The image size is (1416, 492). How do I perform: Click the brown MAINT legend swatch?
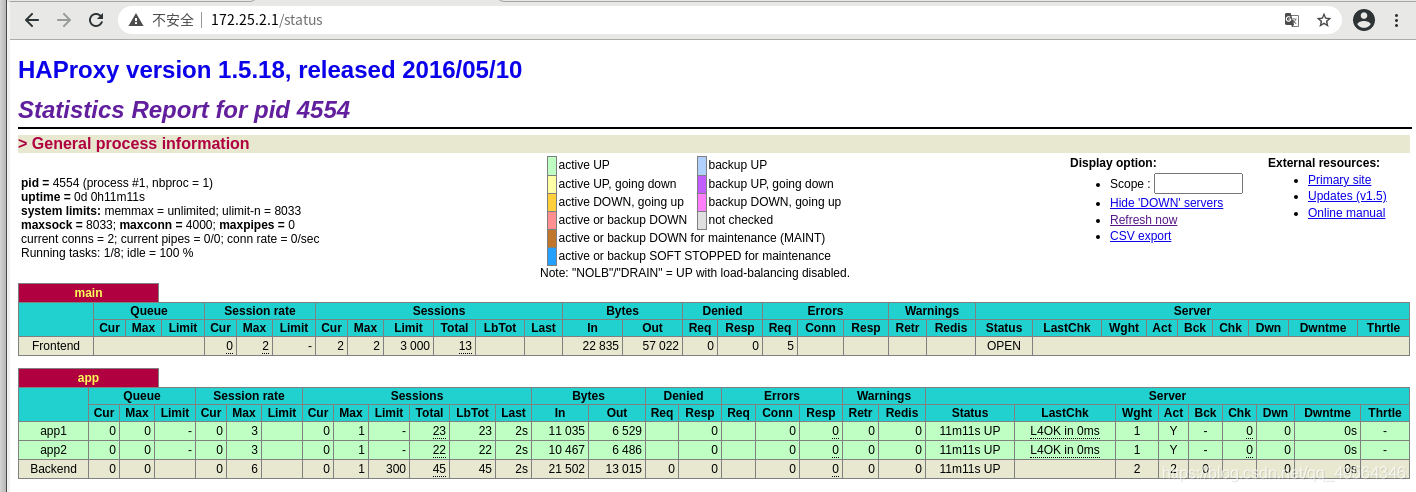pos(552,238)
